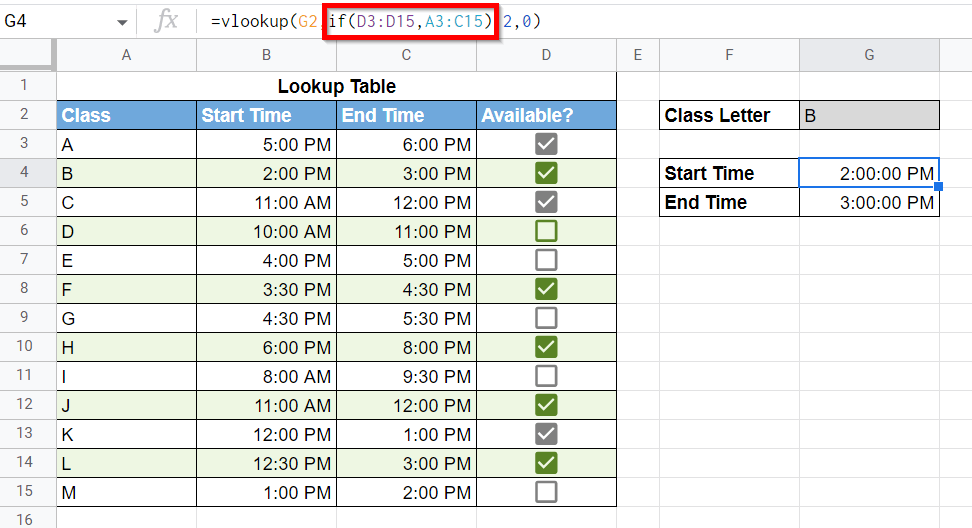Click the select-all corner box of the grid
The image size is (972, 528).
tap(27, 55)
